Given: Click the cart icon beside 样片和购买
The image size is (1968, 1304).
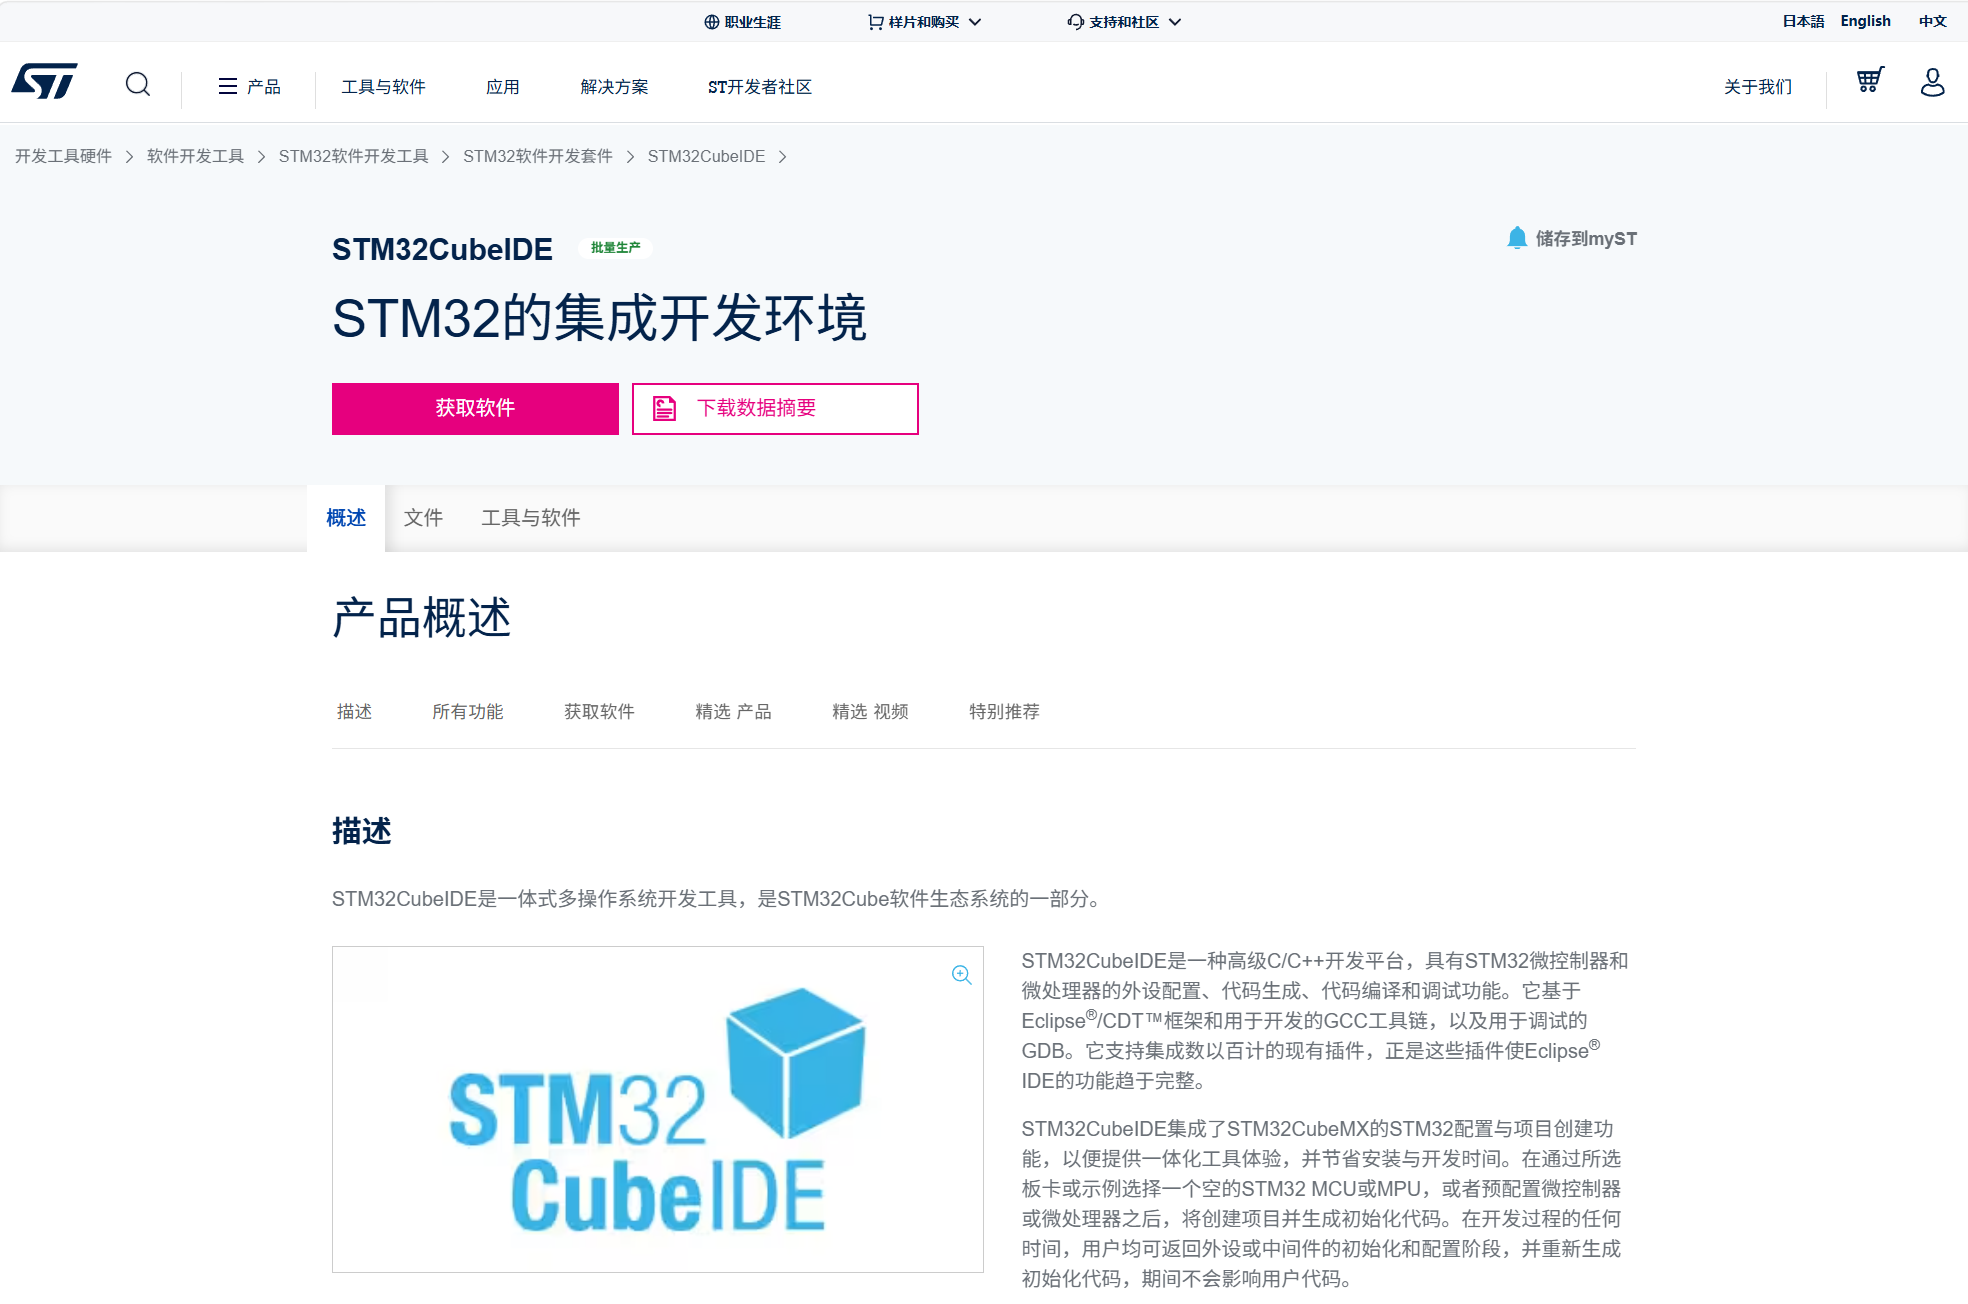Looking at the screenshot, I should point(876,22).
